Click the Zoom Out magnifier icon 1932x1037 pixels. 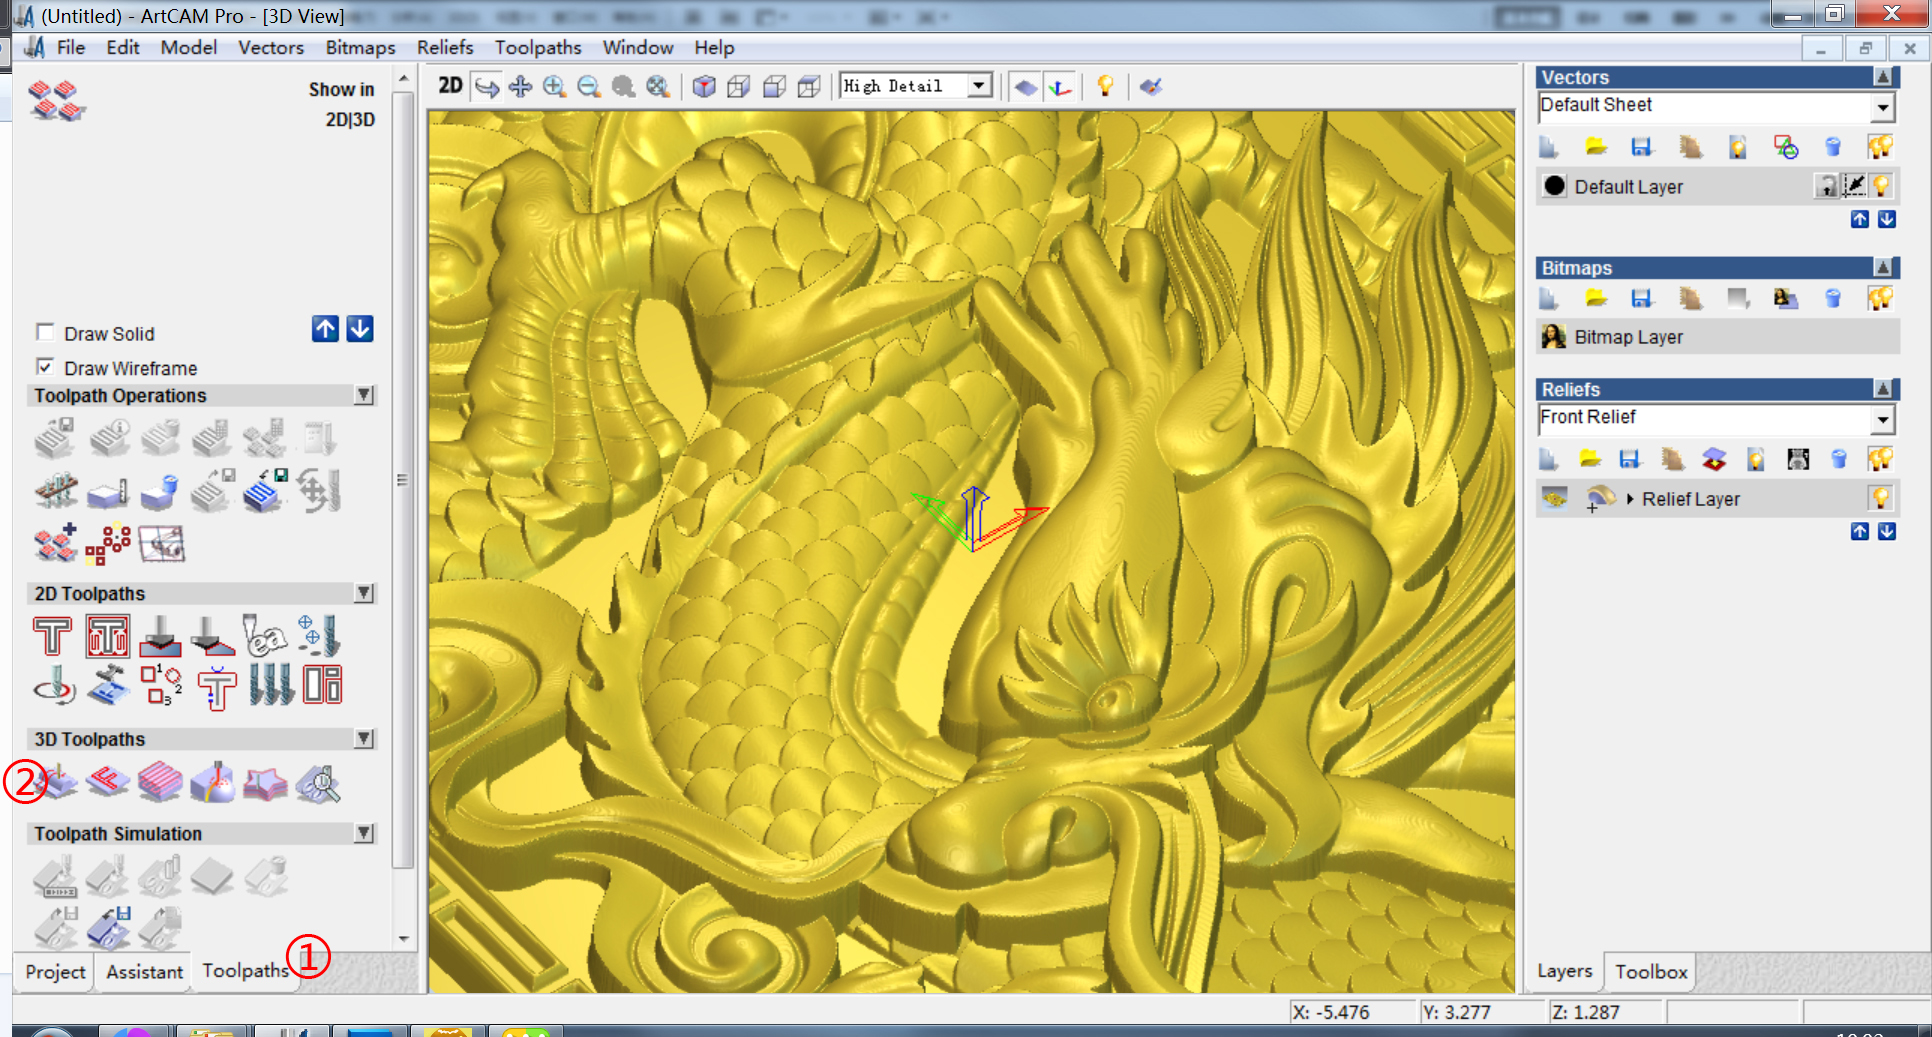[x=589, y=87]
